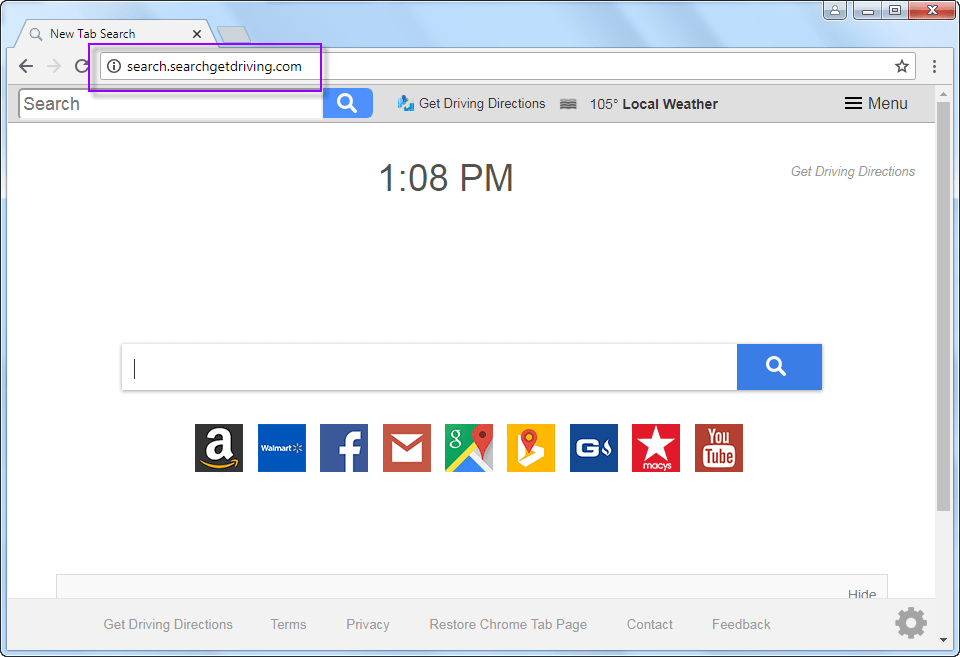Open the Walmart shortcut tile
Image resolution: width=960 pixels, height=657 pixels.
(x=282, y=448)
